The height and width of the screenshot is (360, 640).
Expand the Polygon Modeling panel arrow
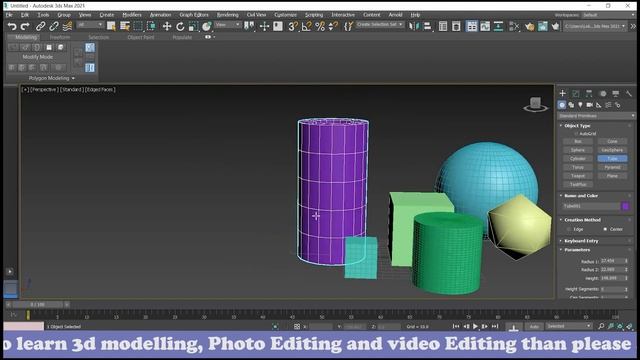pos(73,78)
